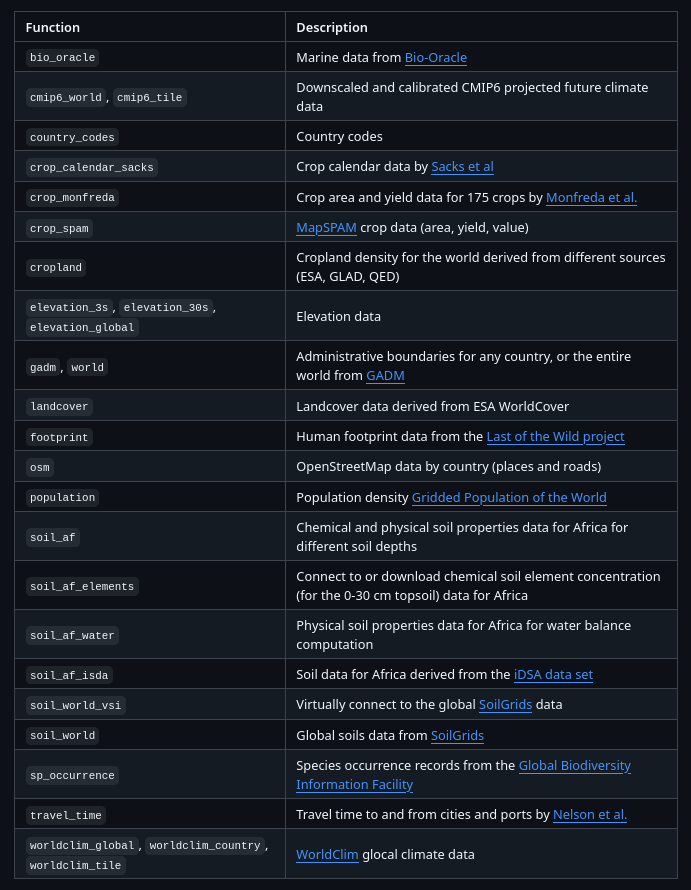
Task: Select the worldclim_country function label
Action: coord(205,846)
